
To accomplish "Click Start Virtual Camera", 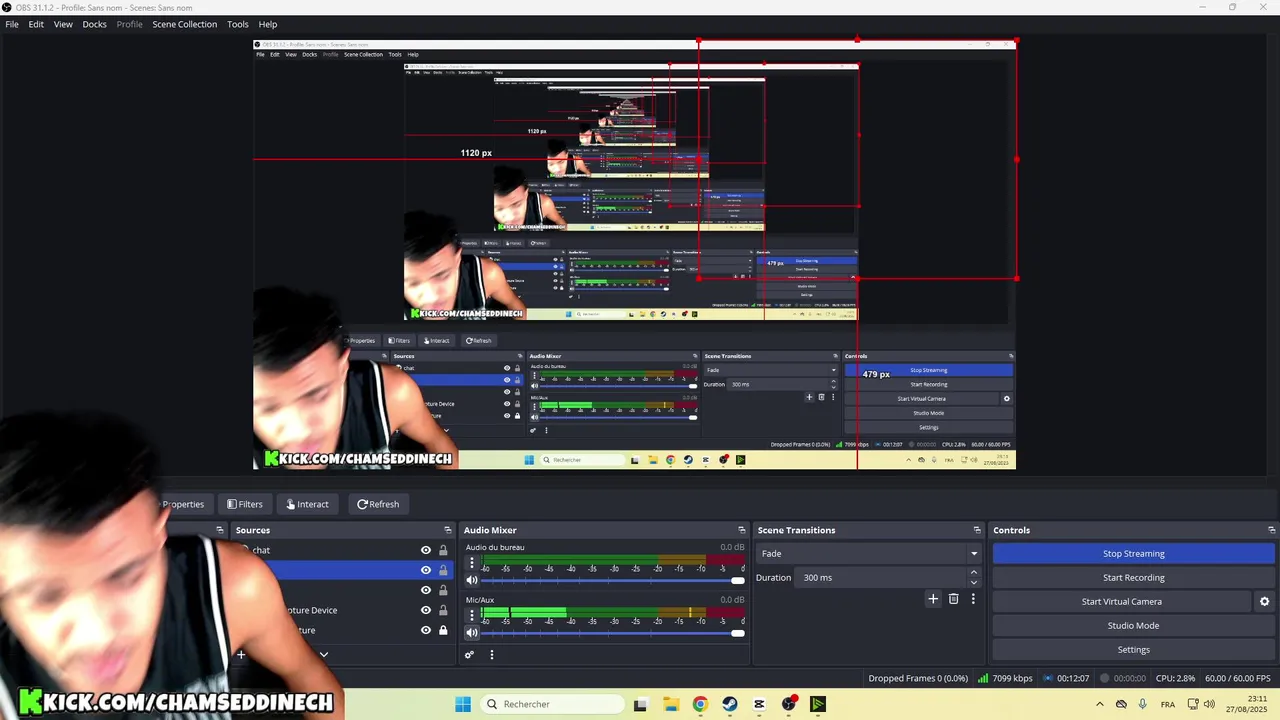I will 1121,601.
